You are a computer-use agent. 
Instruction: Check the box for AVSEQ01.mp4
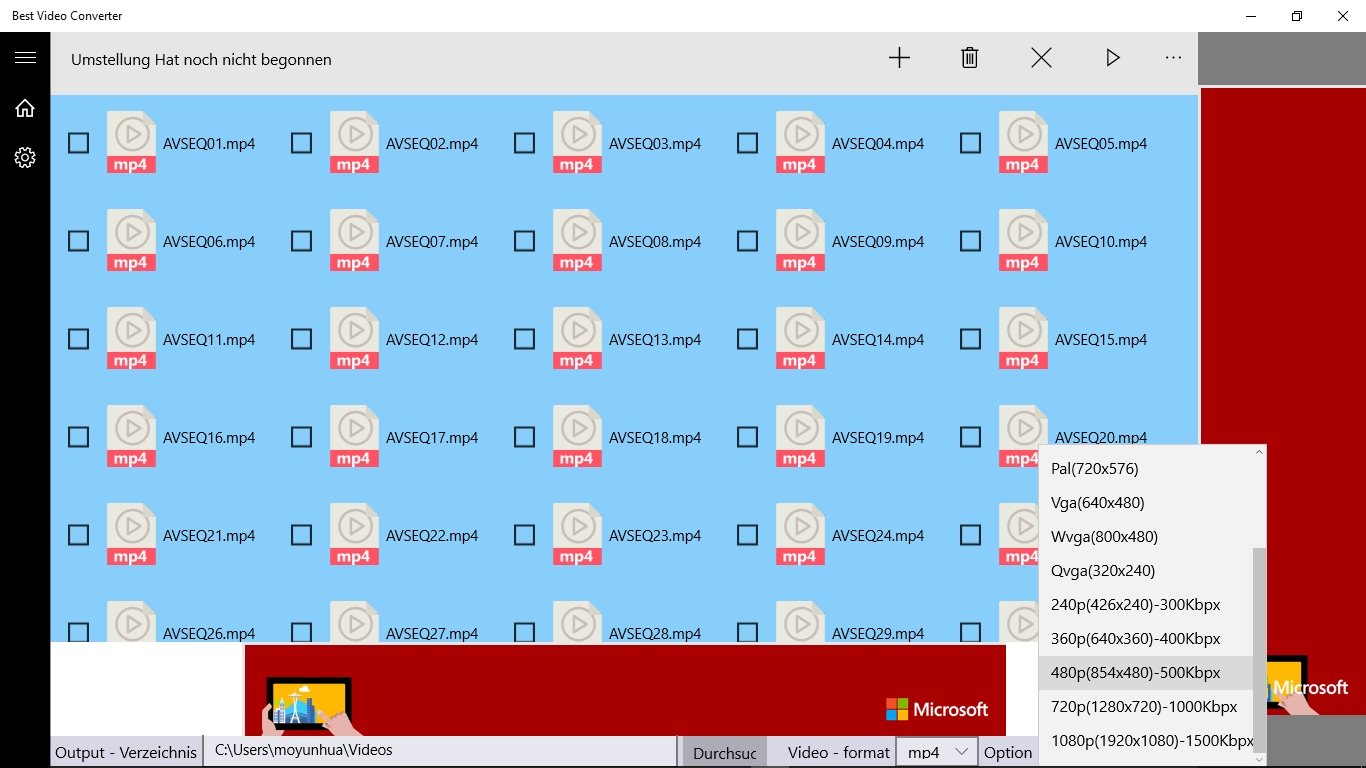tap(78, 143)
